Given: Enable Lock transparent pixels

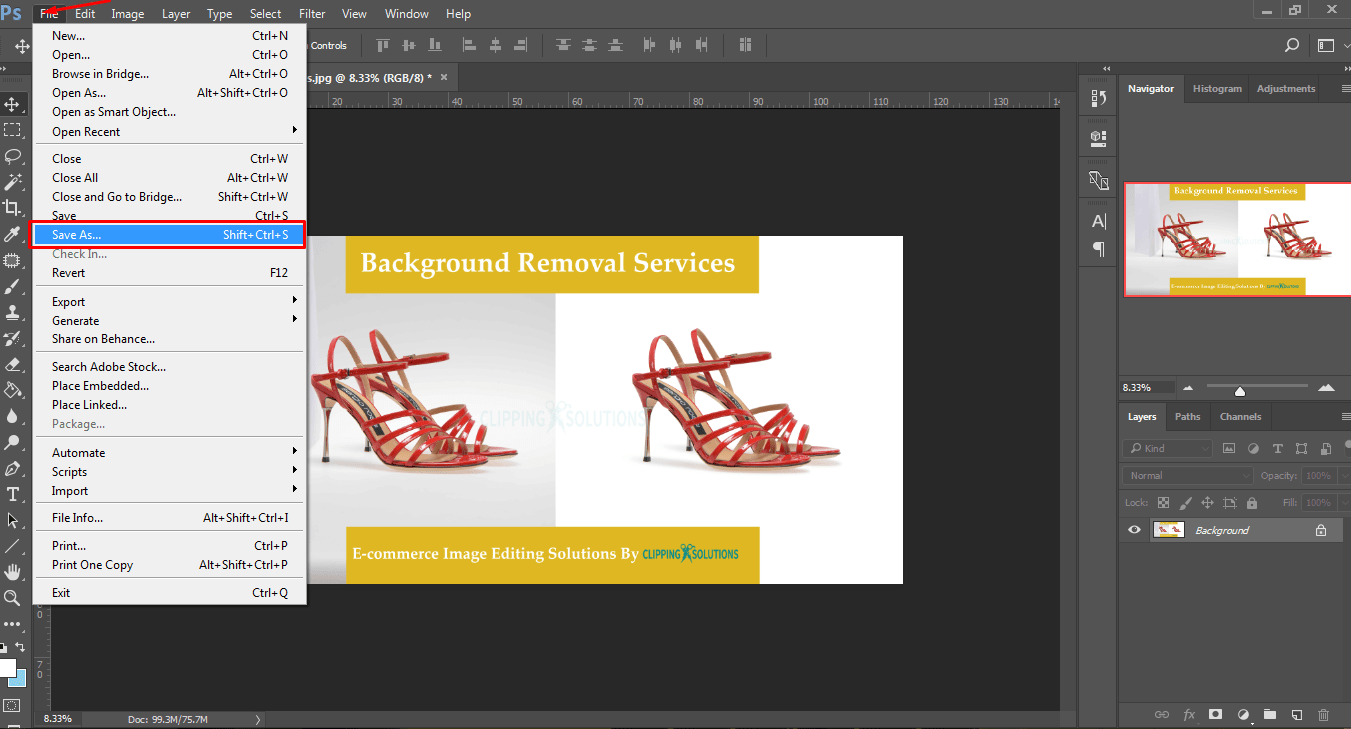Looking at the screenshot, I should coord(1162,502).
